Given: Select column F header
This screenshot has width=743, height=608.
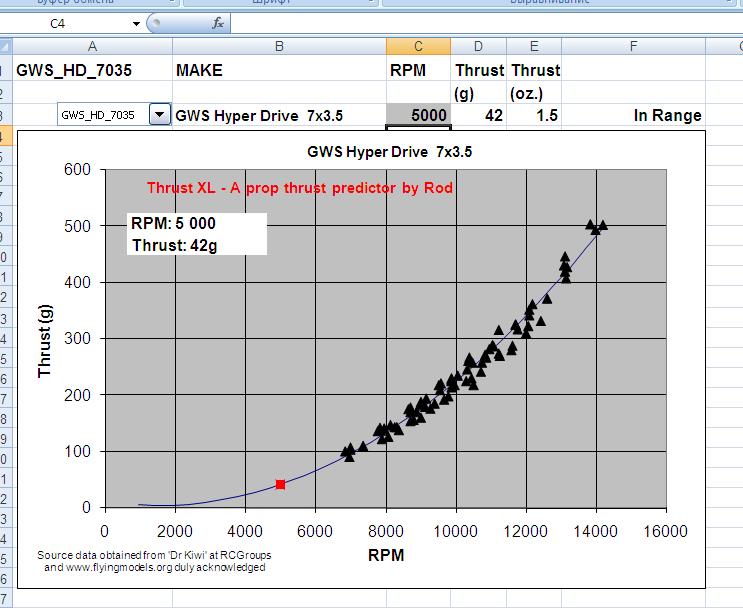Looking at the screenshot, I should (634, 46).
